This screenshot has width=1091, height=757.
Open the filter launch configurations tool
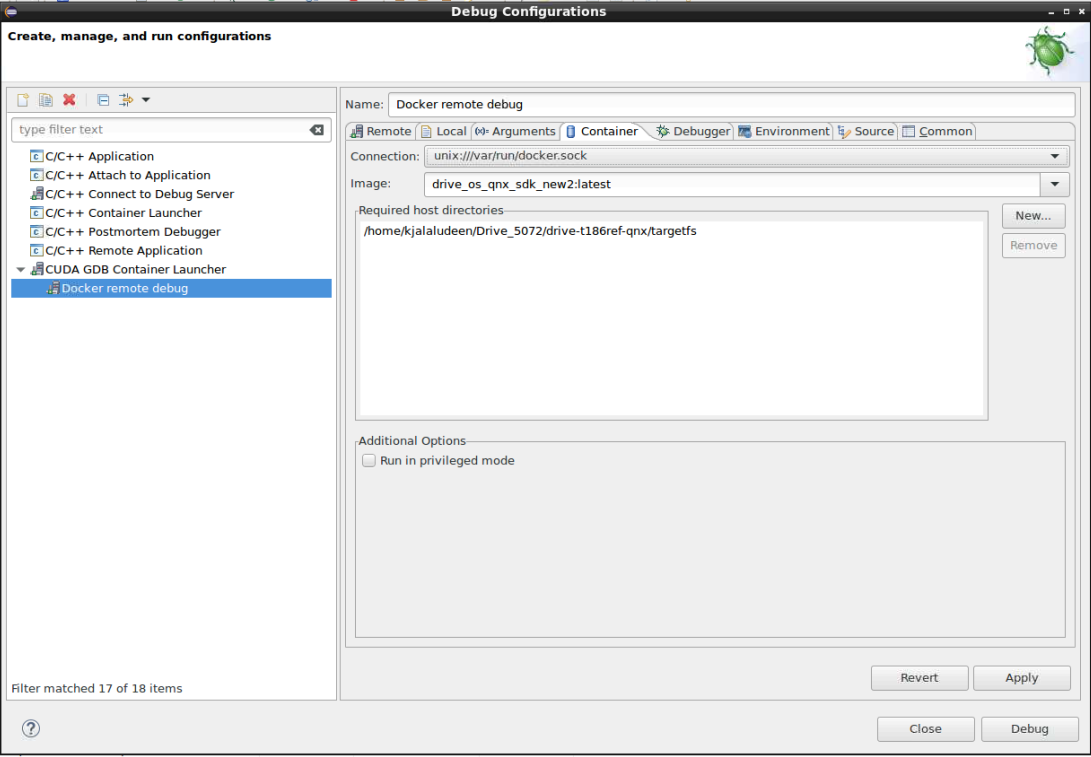126,99
